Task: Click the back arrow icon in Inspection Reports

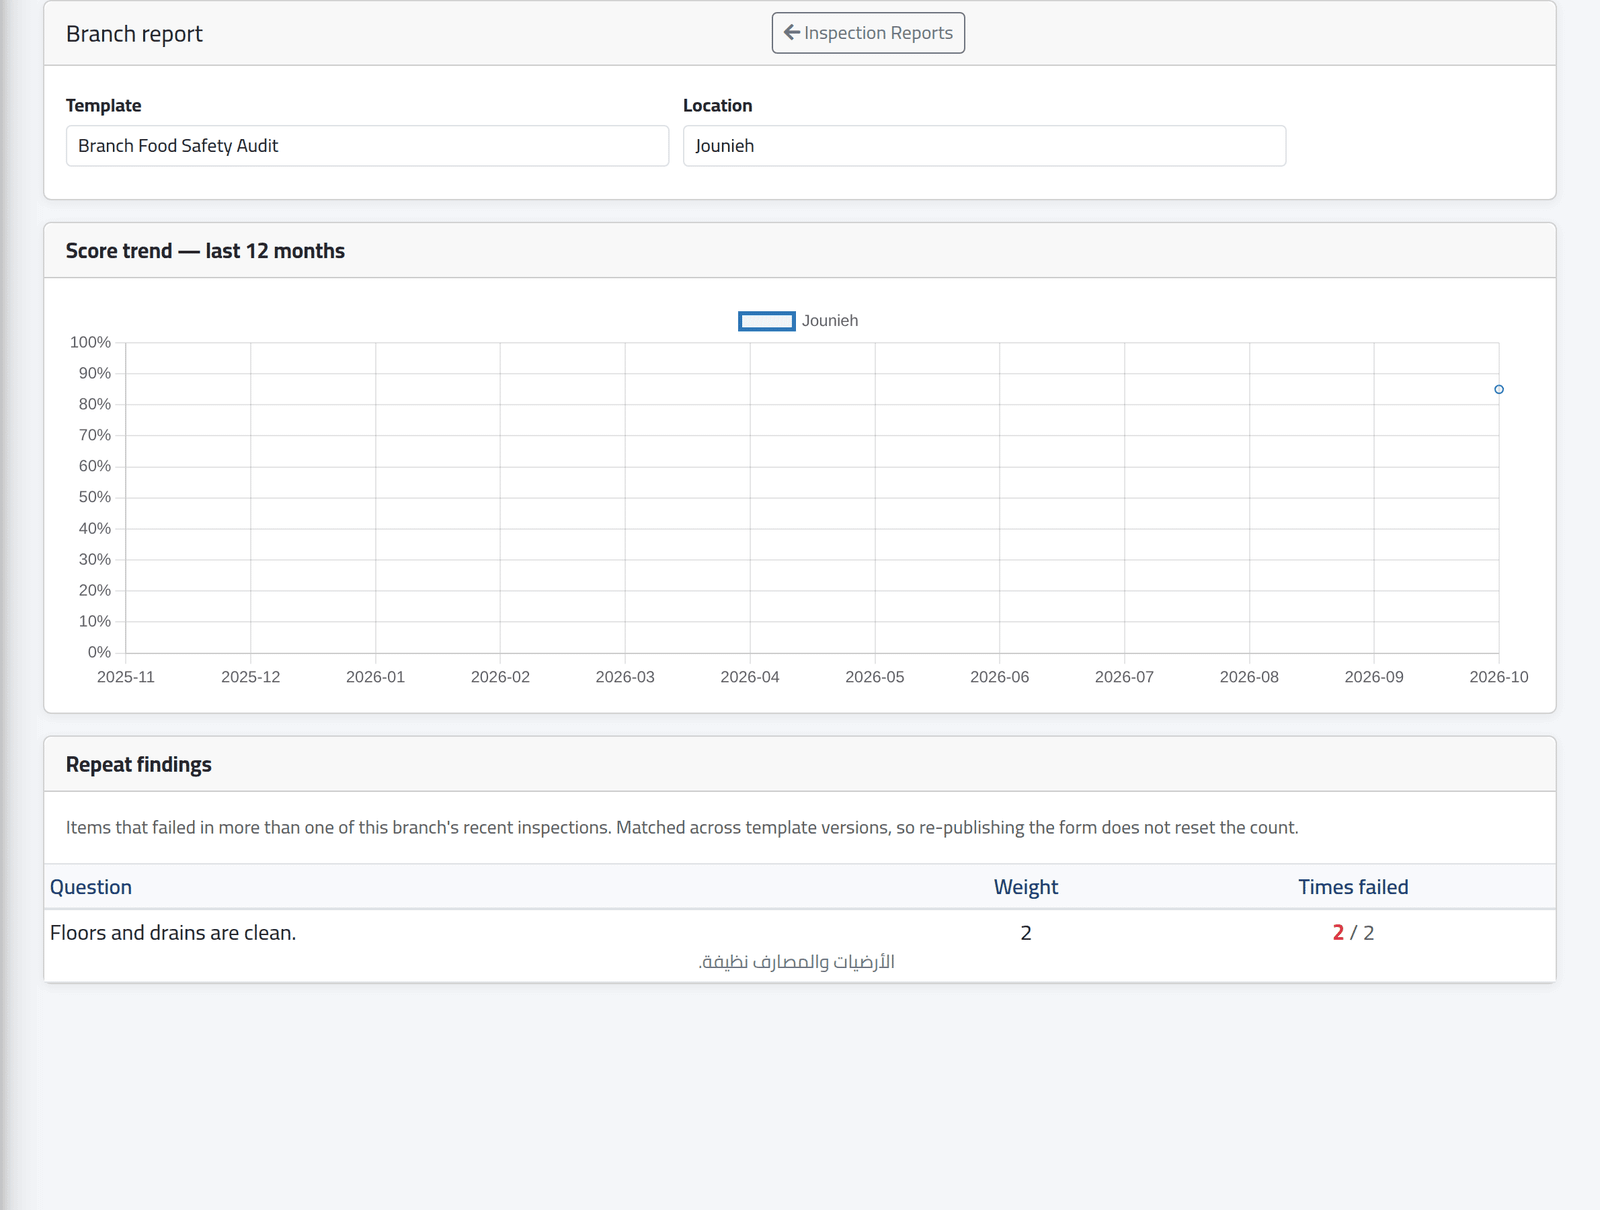Action: pos(791,33)
